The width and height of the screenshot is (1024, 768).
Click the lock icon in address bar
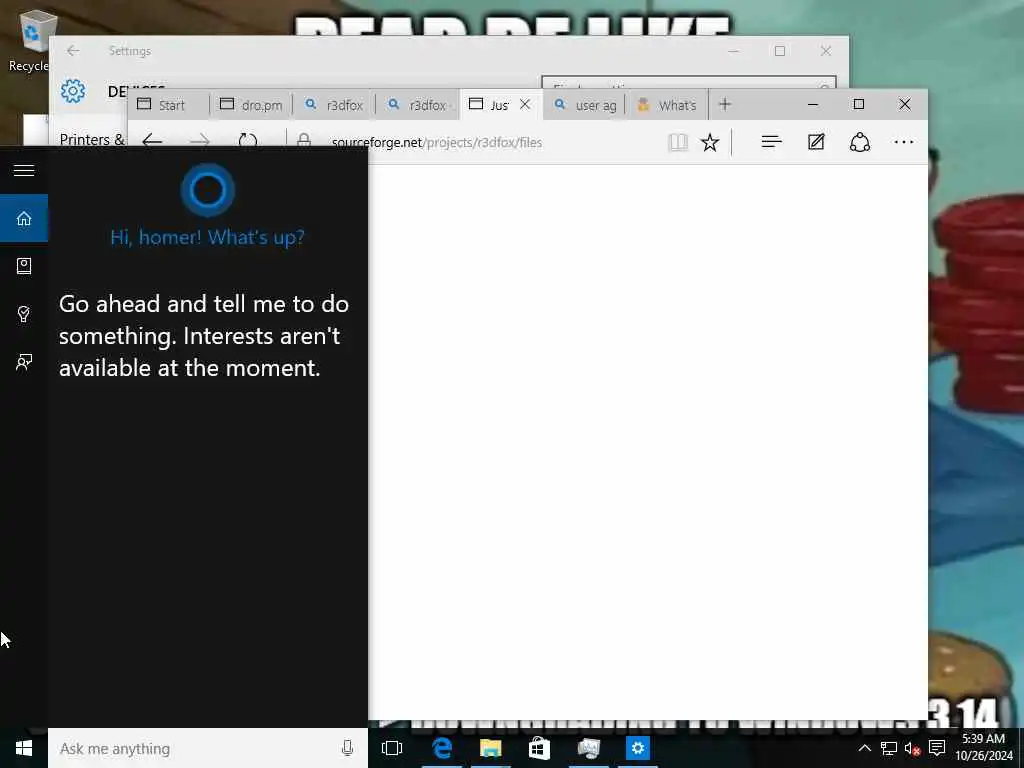pos(304,141)
